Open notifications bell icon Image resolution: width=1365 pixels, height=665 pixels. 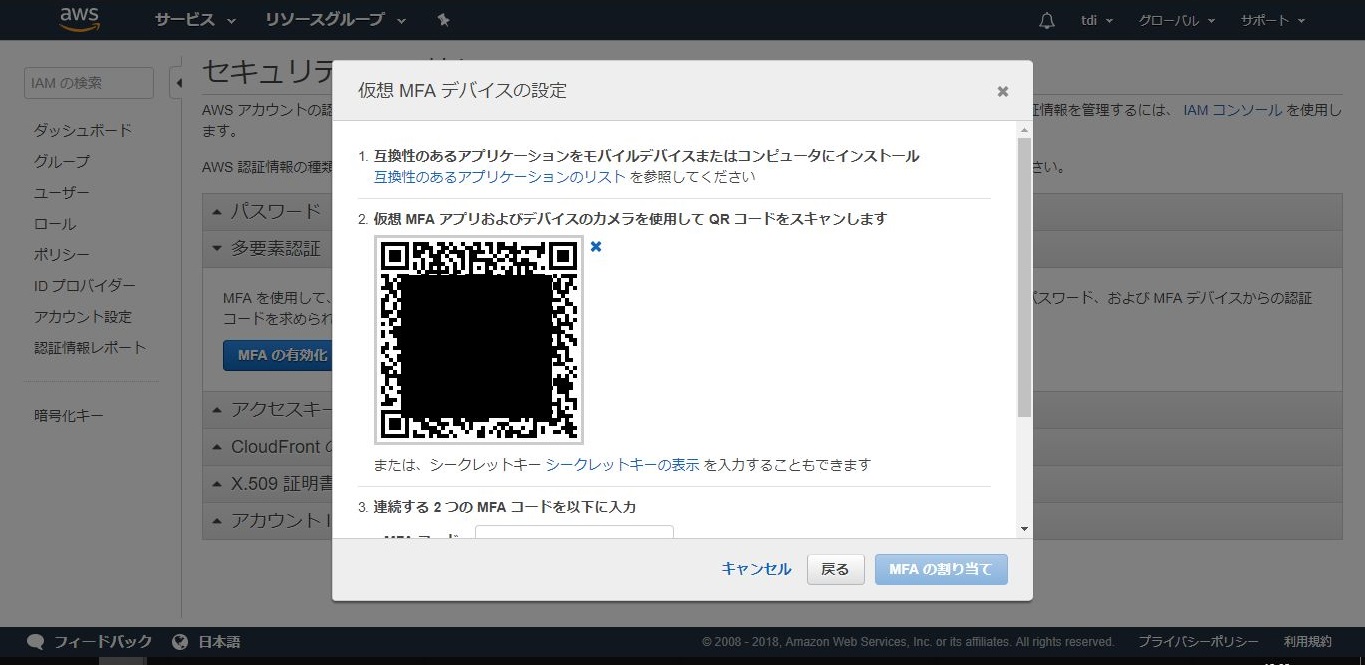1047,21
